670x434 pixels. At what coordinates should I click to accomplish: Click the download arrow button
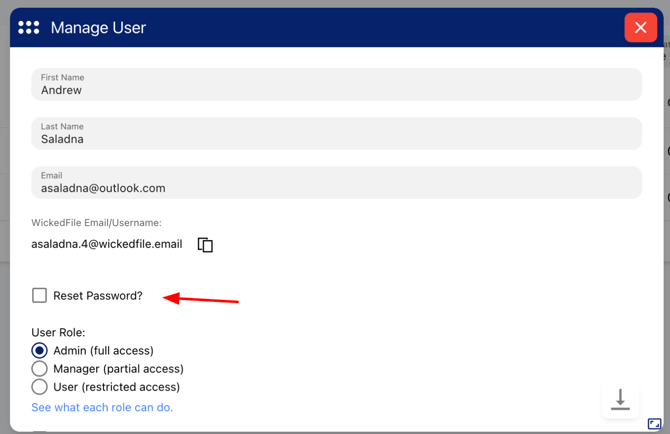pos(620,400)
